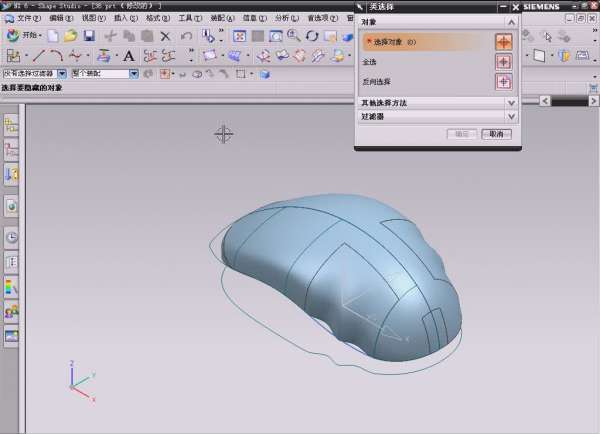Open the 插入 (Insert) menu
Image resolution: width=600 pixels, height=434 pixels.
pyautogui.click(x=125, y=18)
